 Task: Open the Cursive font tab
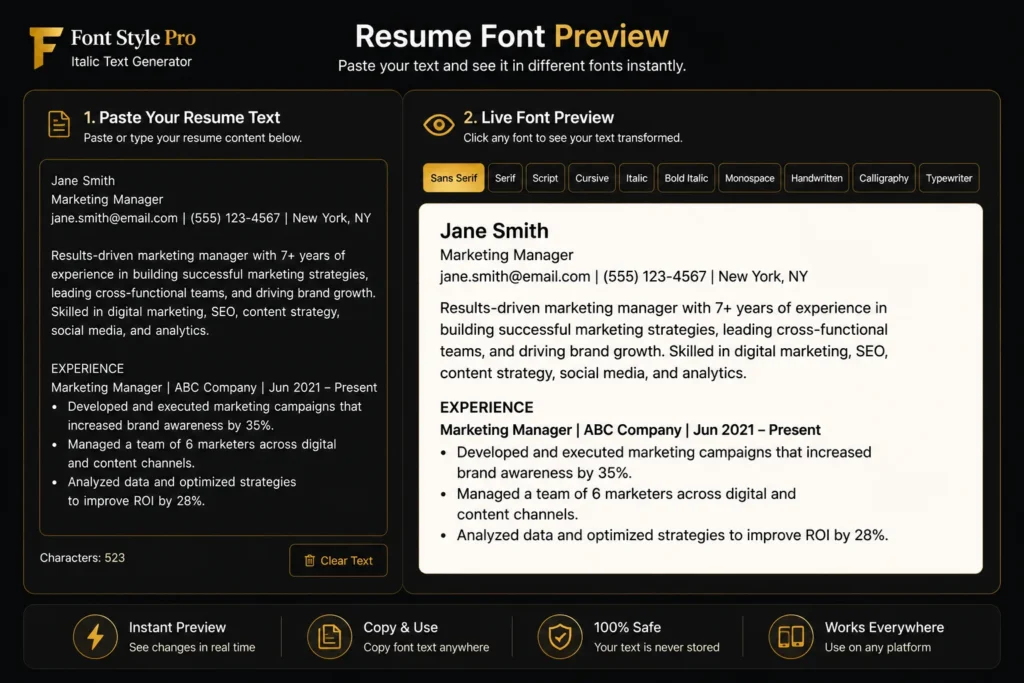(x=592, y=178)
